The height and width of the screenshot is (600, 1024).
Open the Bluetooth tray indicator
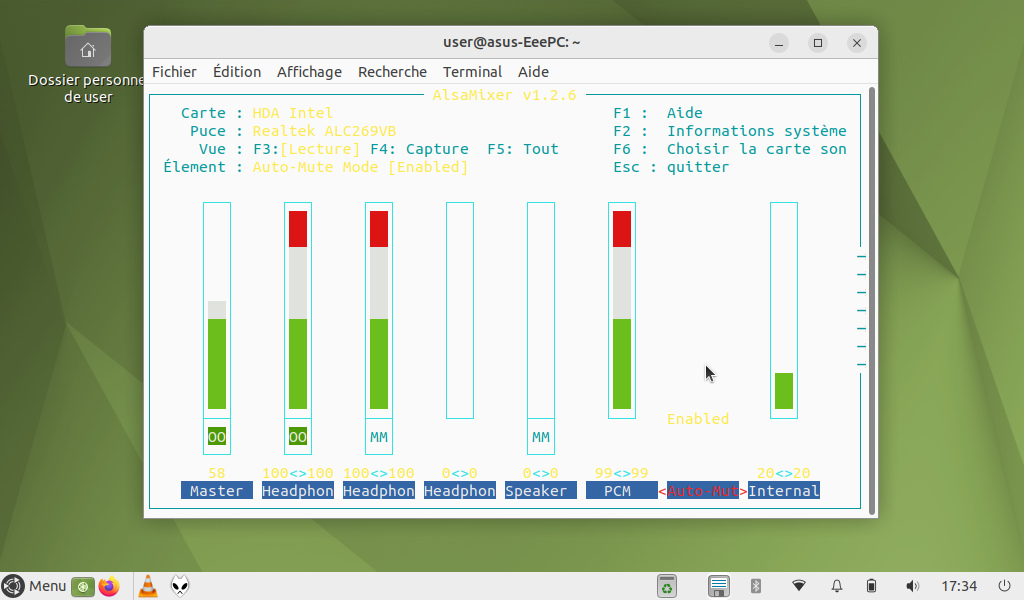[756, 586]
